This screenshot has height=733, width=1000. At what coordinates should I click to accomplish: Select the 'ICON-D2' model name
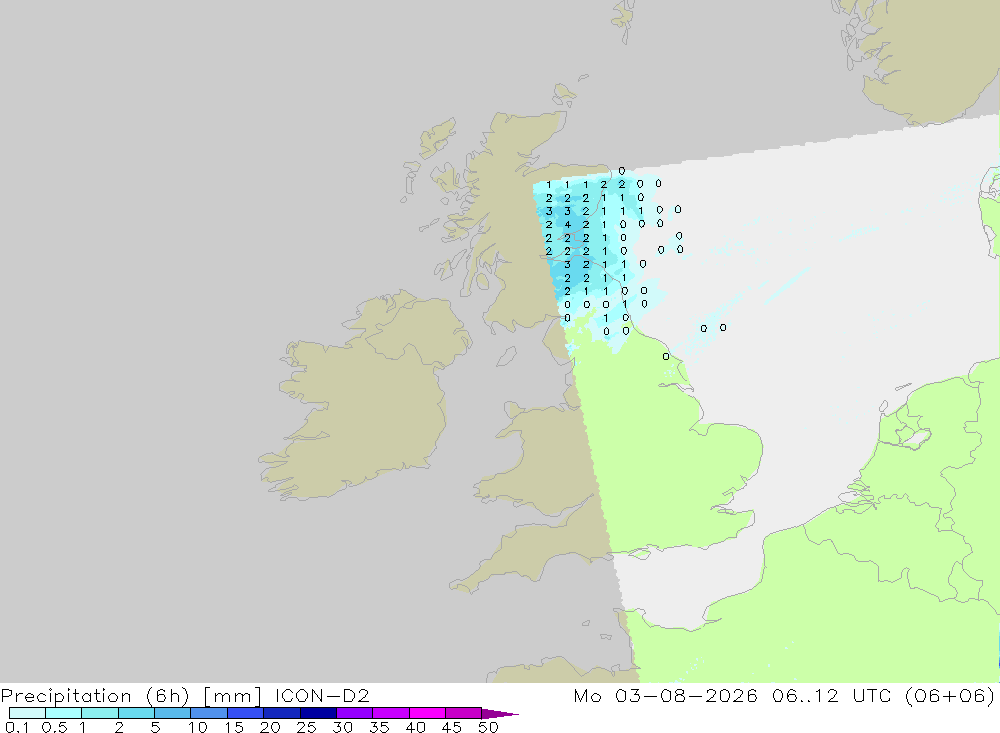coord(322,696)
